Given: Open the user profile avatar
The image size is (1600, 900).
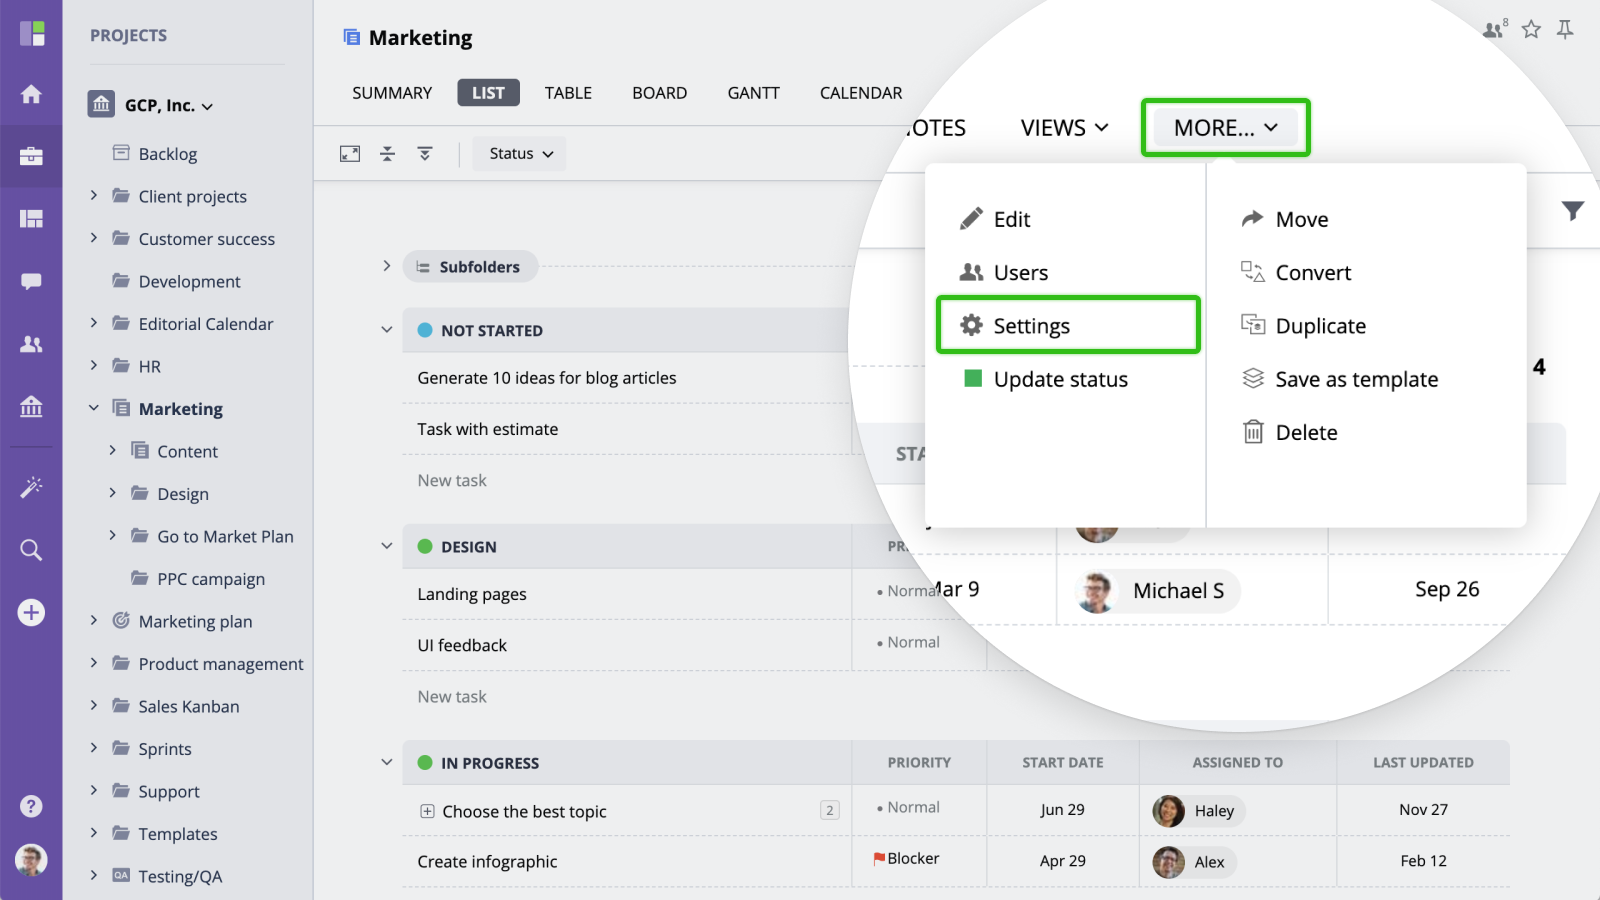Looking at the screenshot, I should pyautogui.click(x=31, y=860).
